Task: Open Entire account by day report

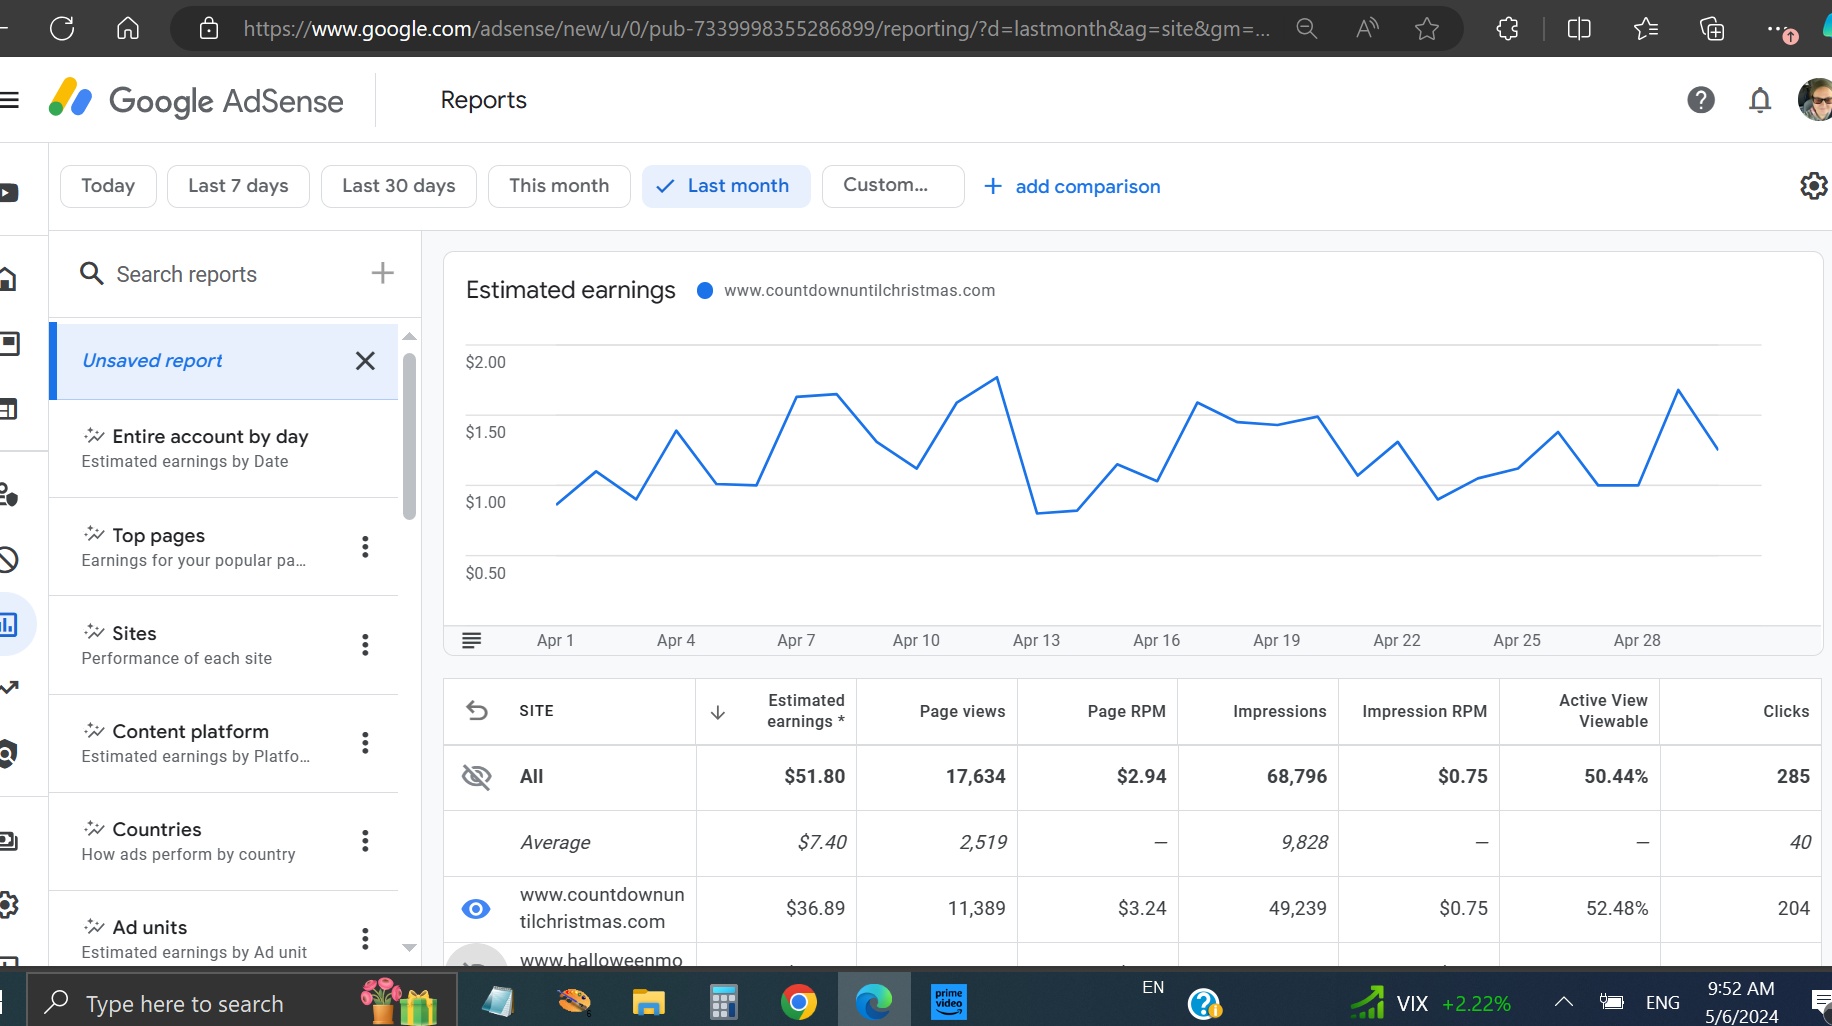Action: (x=224, y=448)
